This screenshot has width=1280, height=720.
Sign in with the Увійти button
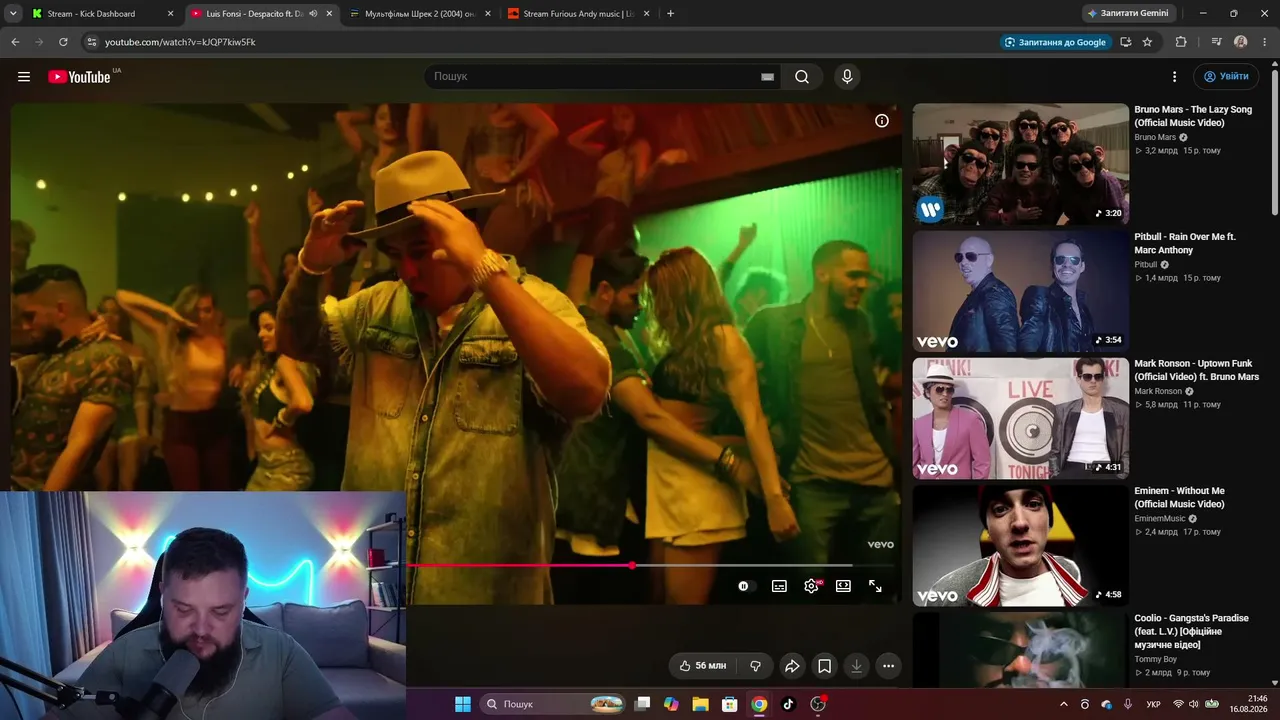pyautogui.click(x=1226, y=77)
